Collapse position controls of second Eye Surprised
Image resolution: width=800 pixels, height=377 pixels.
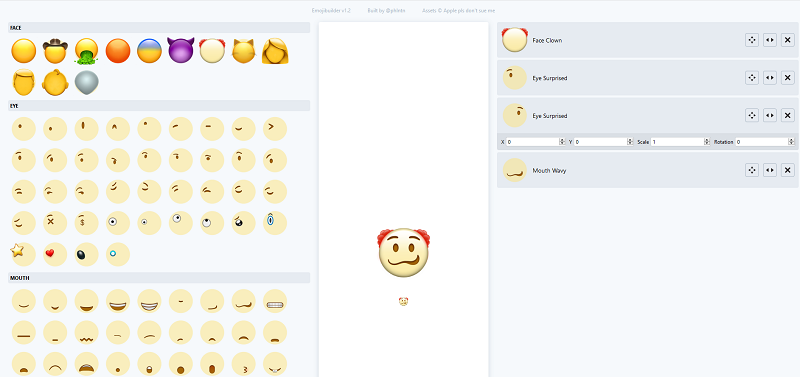point(752,116)
